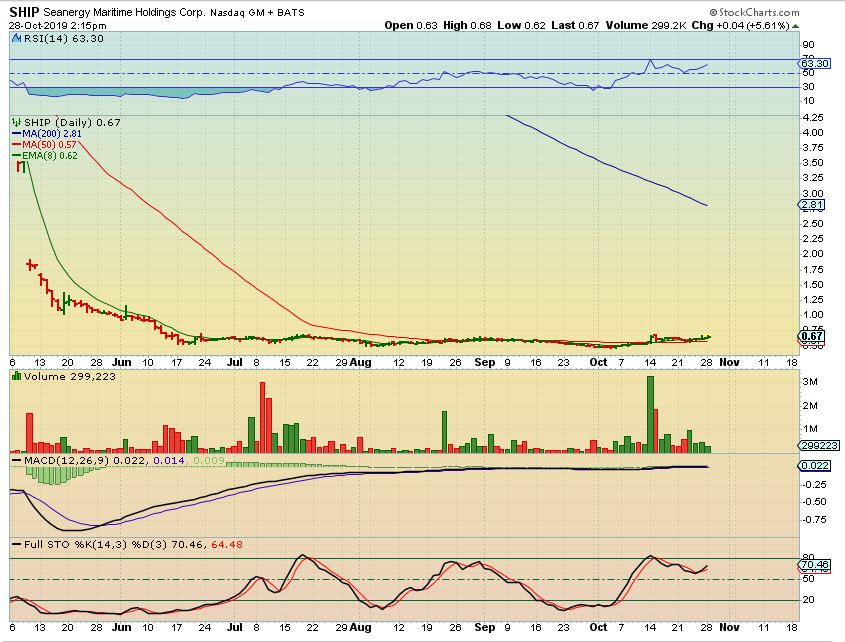Click the MA(50) 0.57 legend entry
Viewport: 845px width, 642px height.
(45, 144)
